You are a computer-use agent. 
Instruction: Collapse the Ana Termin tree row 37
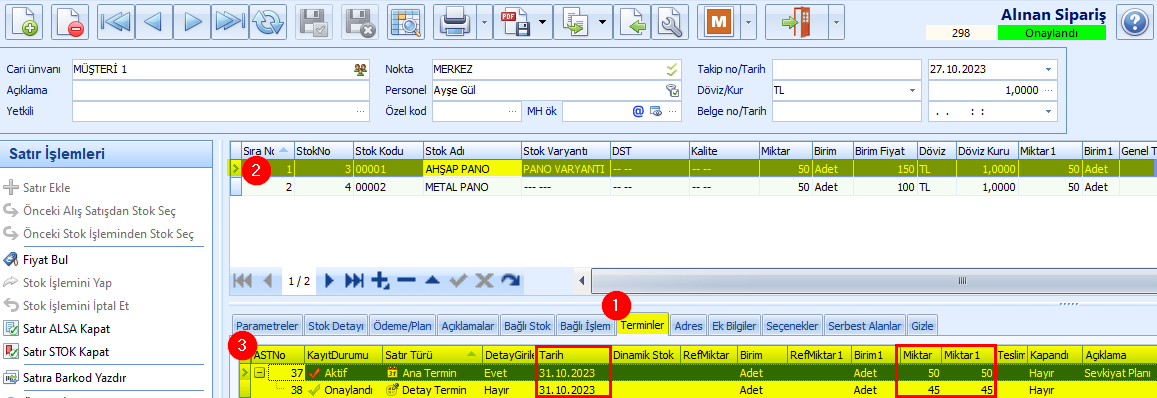(260, 373)
